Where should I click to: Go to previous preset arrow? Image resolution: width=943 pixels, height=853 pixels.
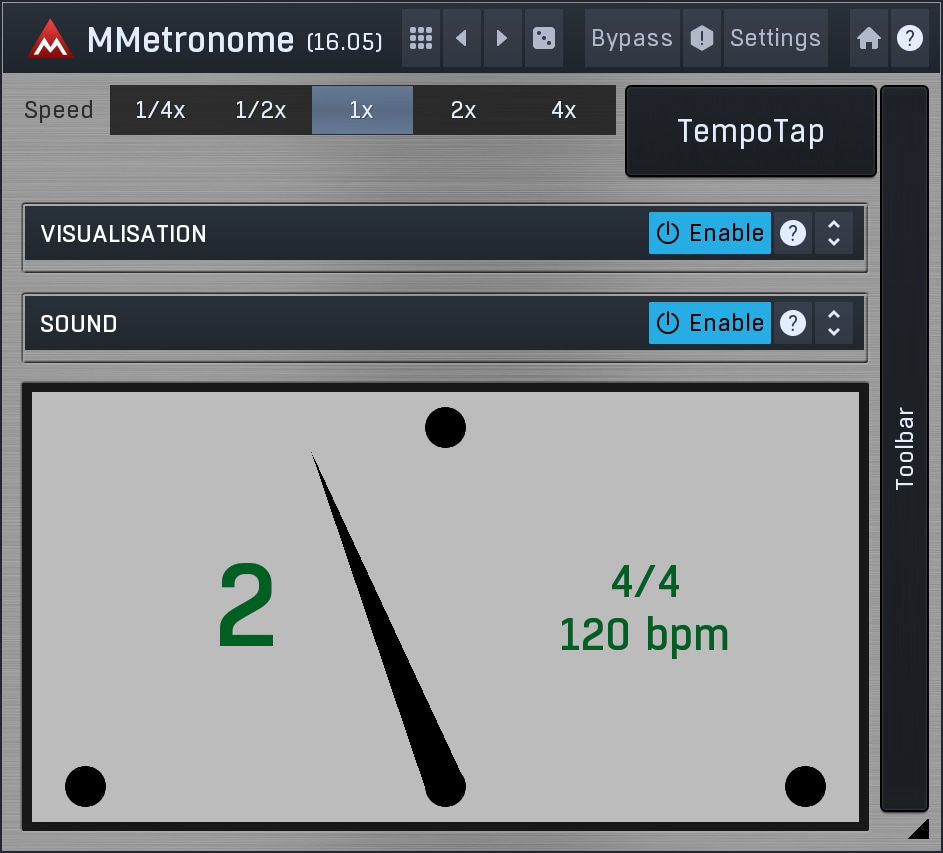(461, 38)
